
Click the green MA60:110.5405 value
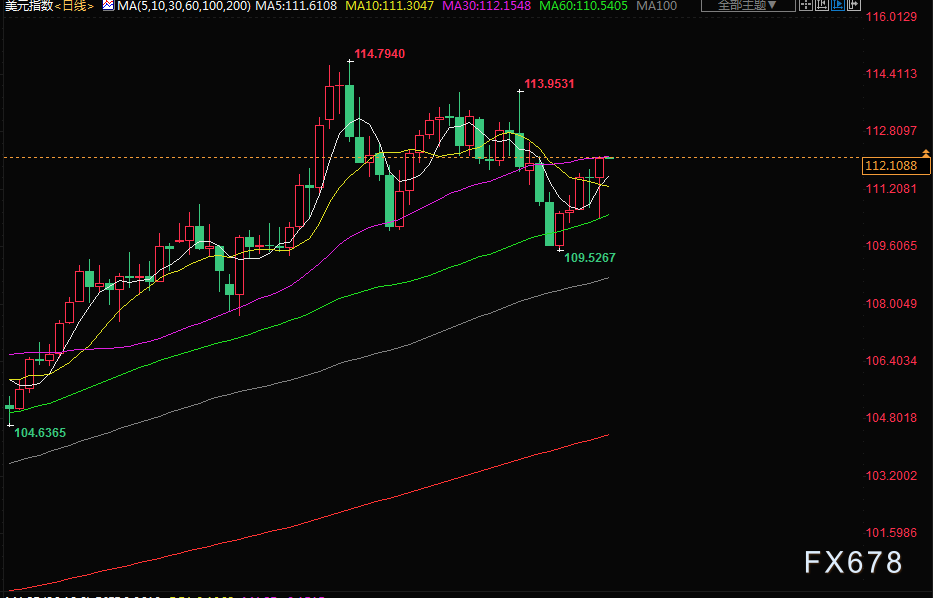tap(583, 6)
